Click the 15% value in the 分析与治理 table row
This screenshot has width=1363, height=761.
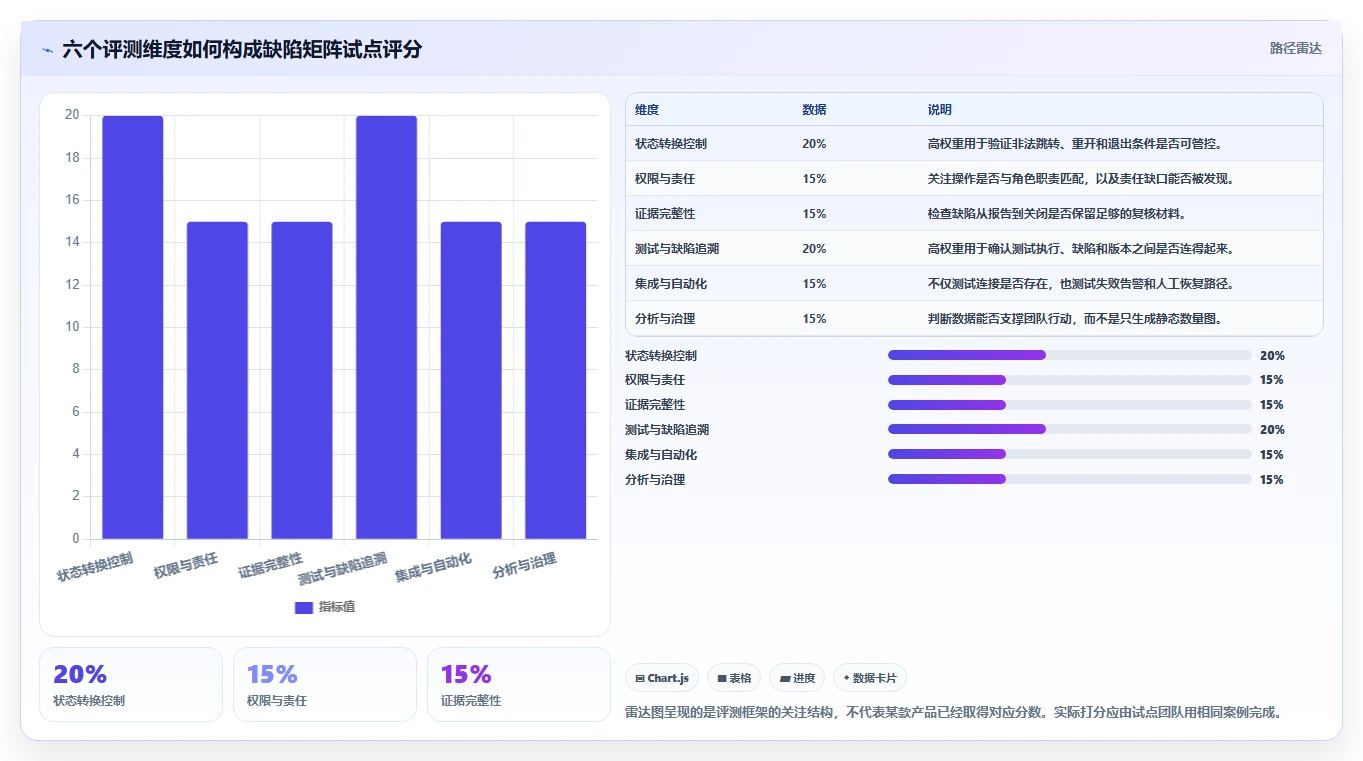(814, 319)
